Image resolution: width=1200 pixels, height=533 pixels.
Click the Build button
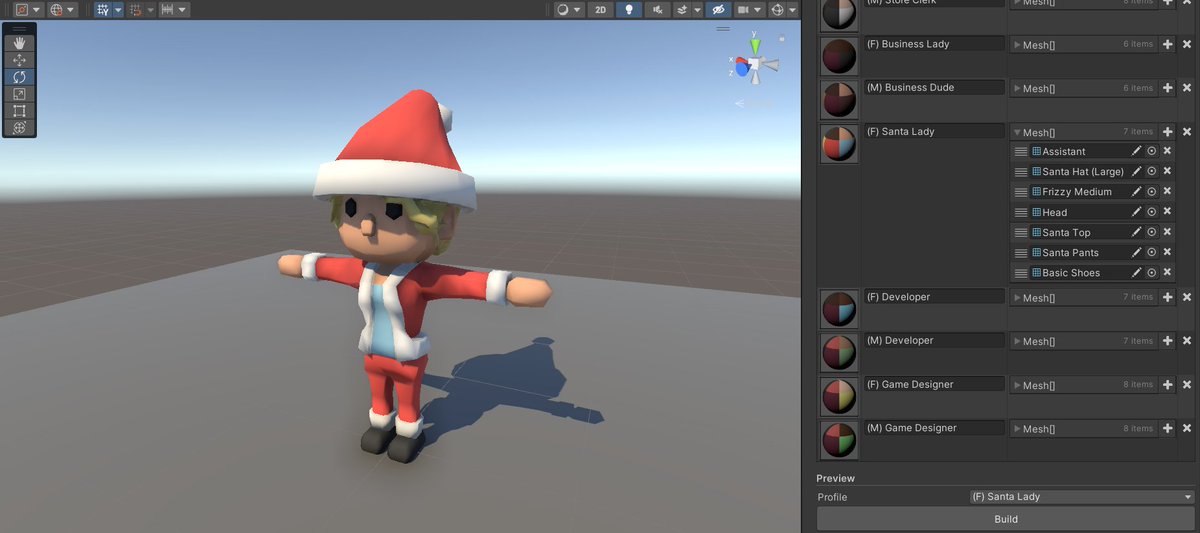pyautogui.click(x=1006, y=519)
